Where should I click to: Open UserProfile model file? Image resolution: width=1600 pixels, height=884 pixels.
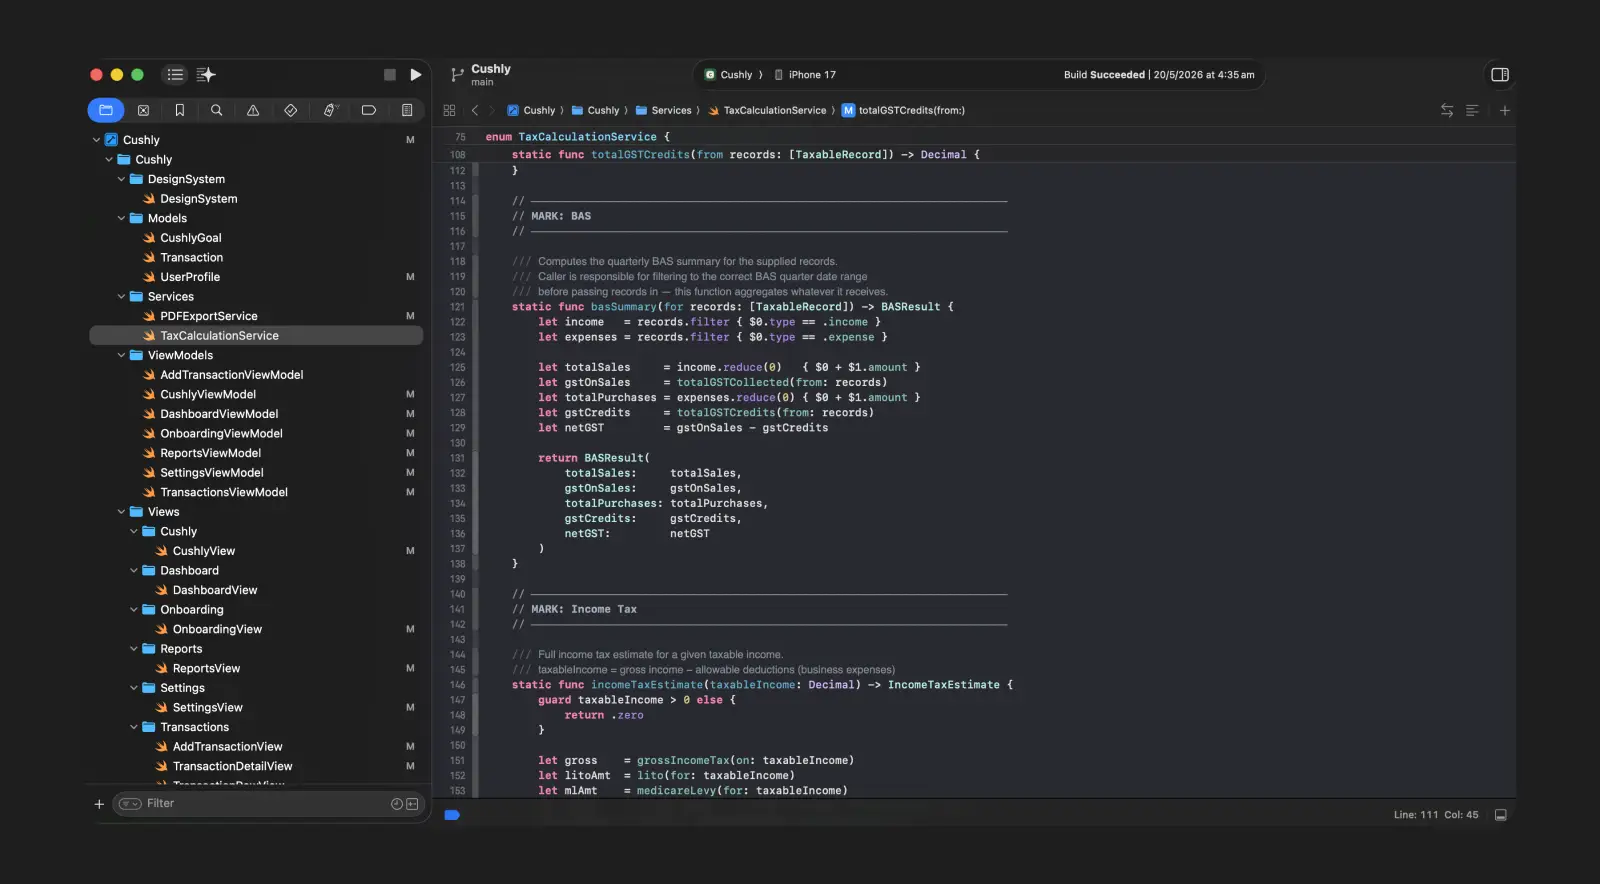pyautogui.click(x=190, y=277)
